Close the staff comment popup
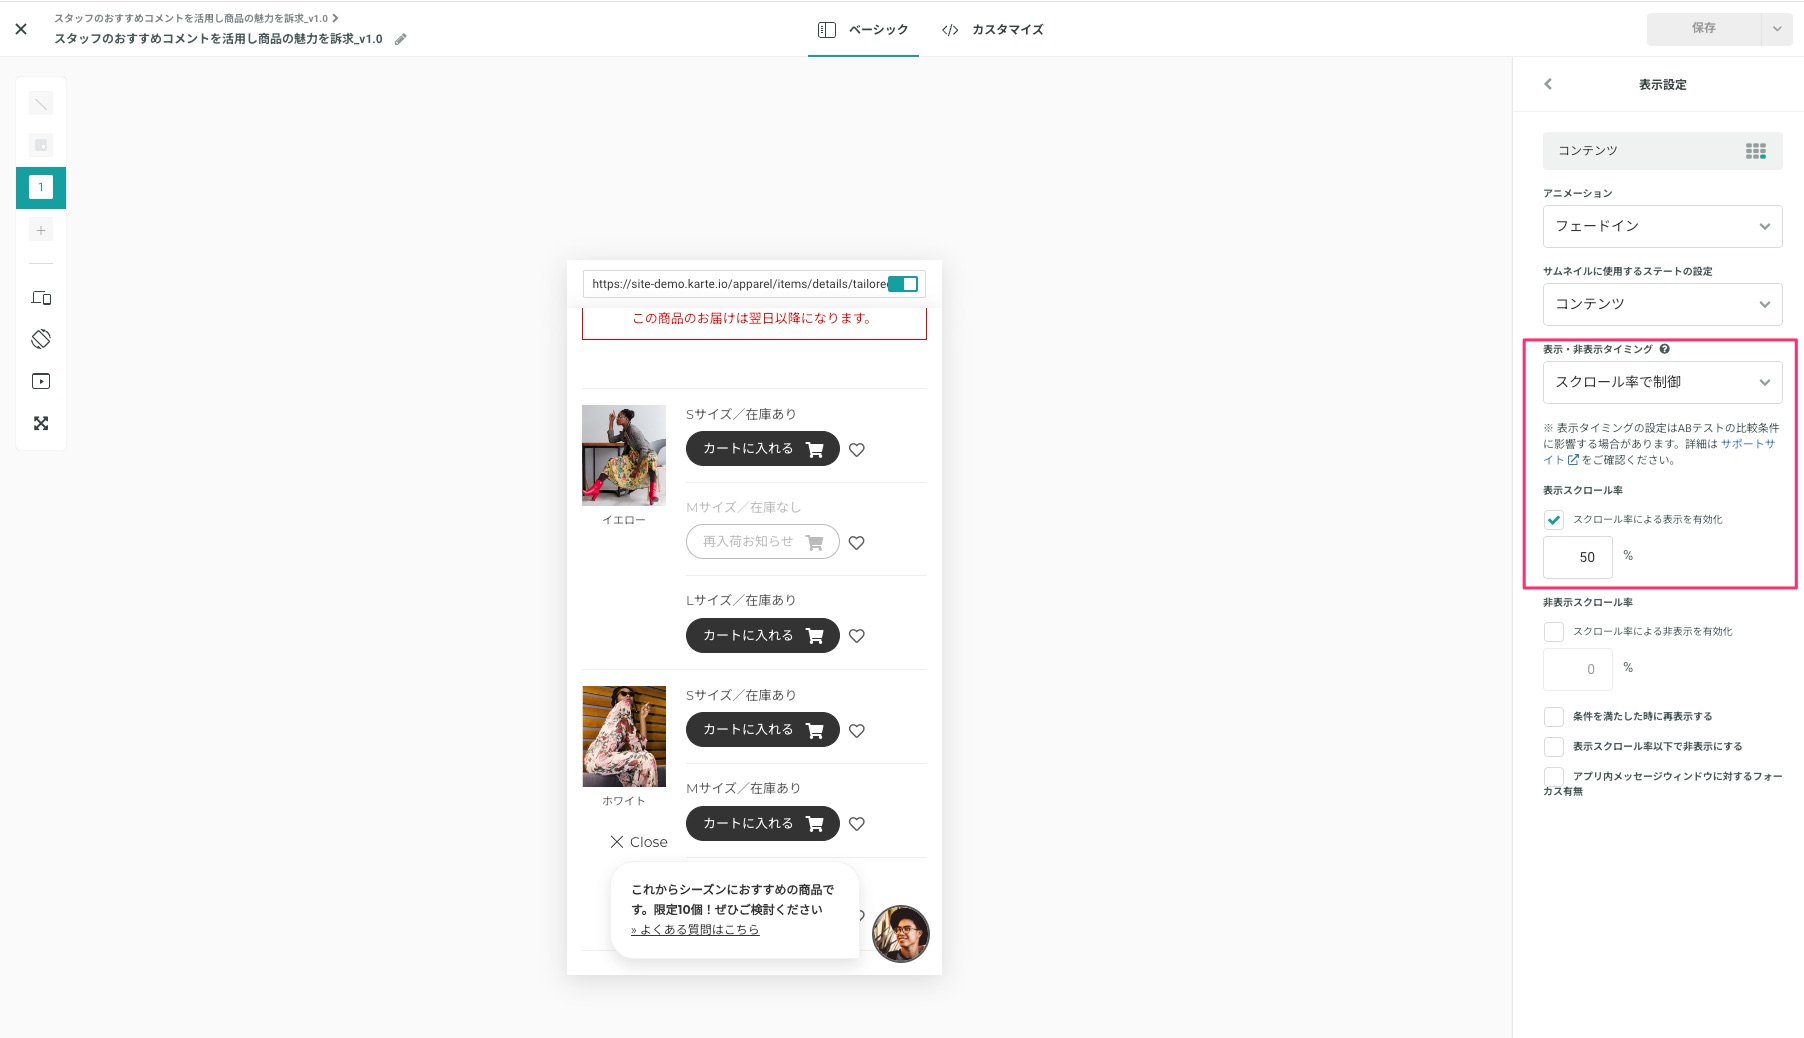1804x1038 pixels. pyautogui.click(x=639, y=842)
